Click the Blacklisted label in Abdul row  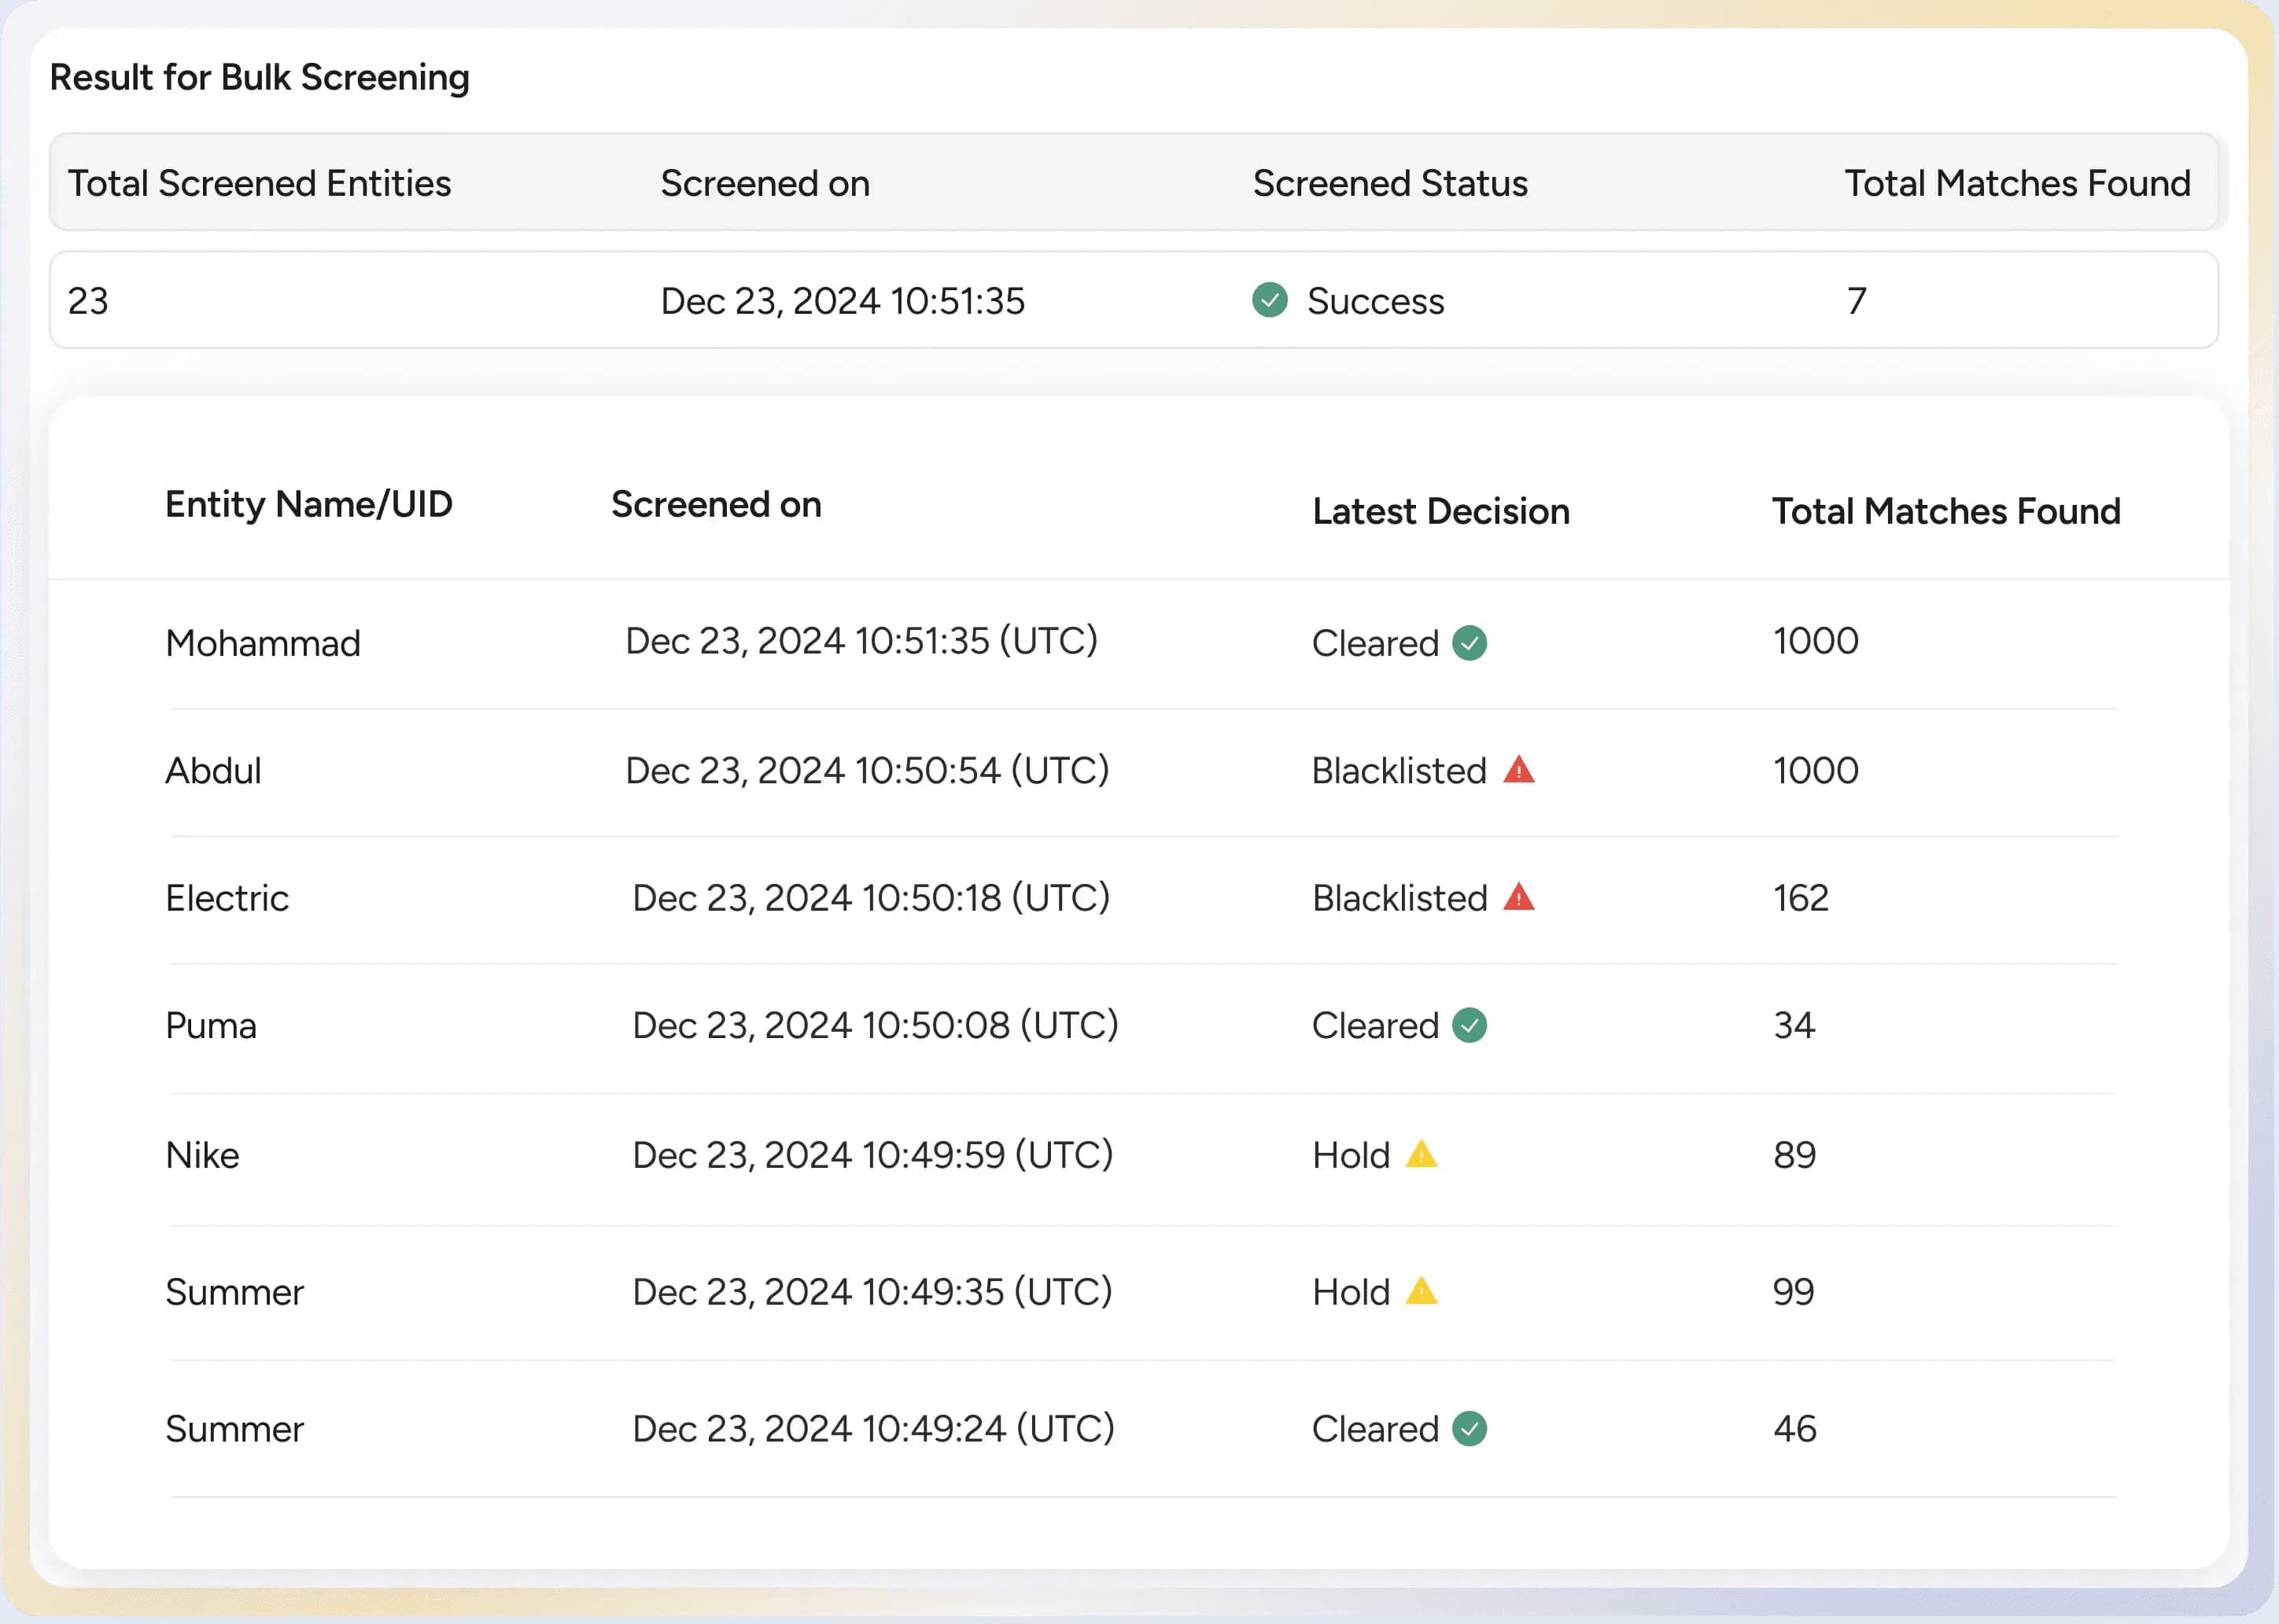pyautogui.click(x=1398, y=771)
